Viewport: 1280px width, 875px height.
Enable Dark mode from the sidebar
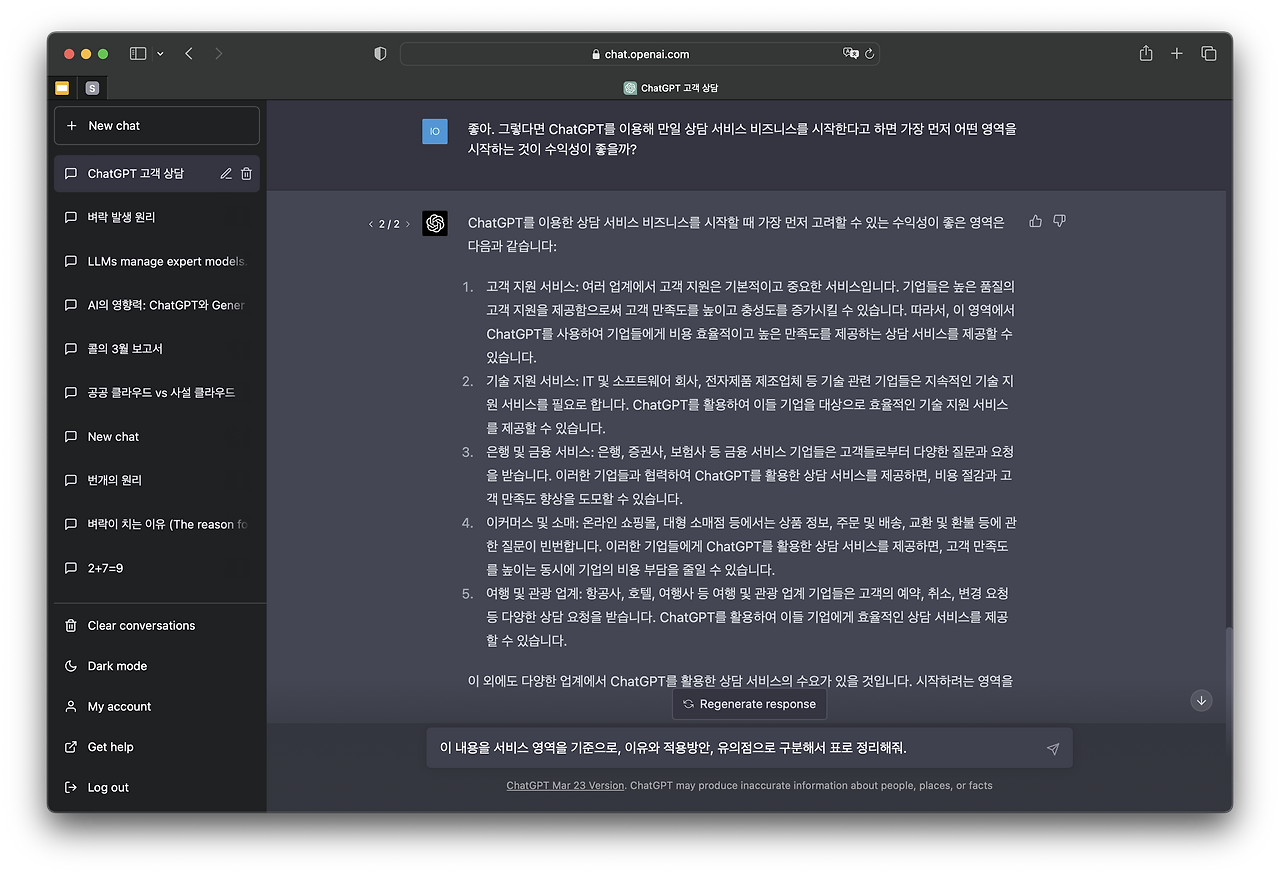(x=116, y=665)
